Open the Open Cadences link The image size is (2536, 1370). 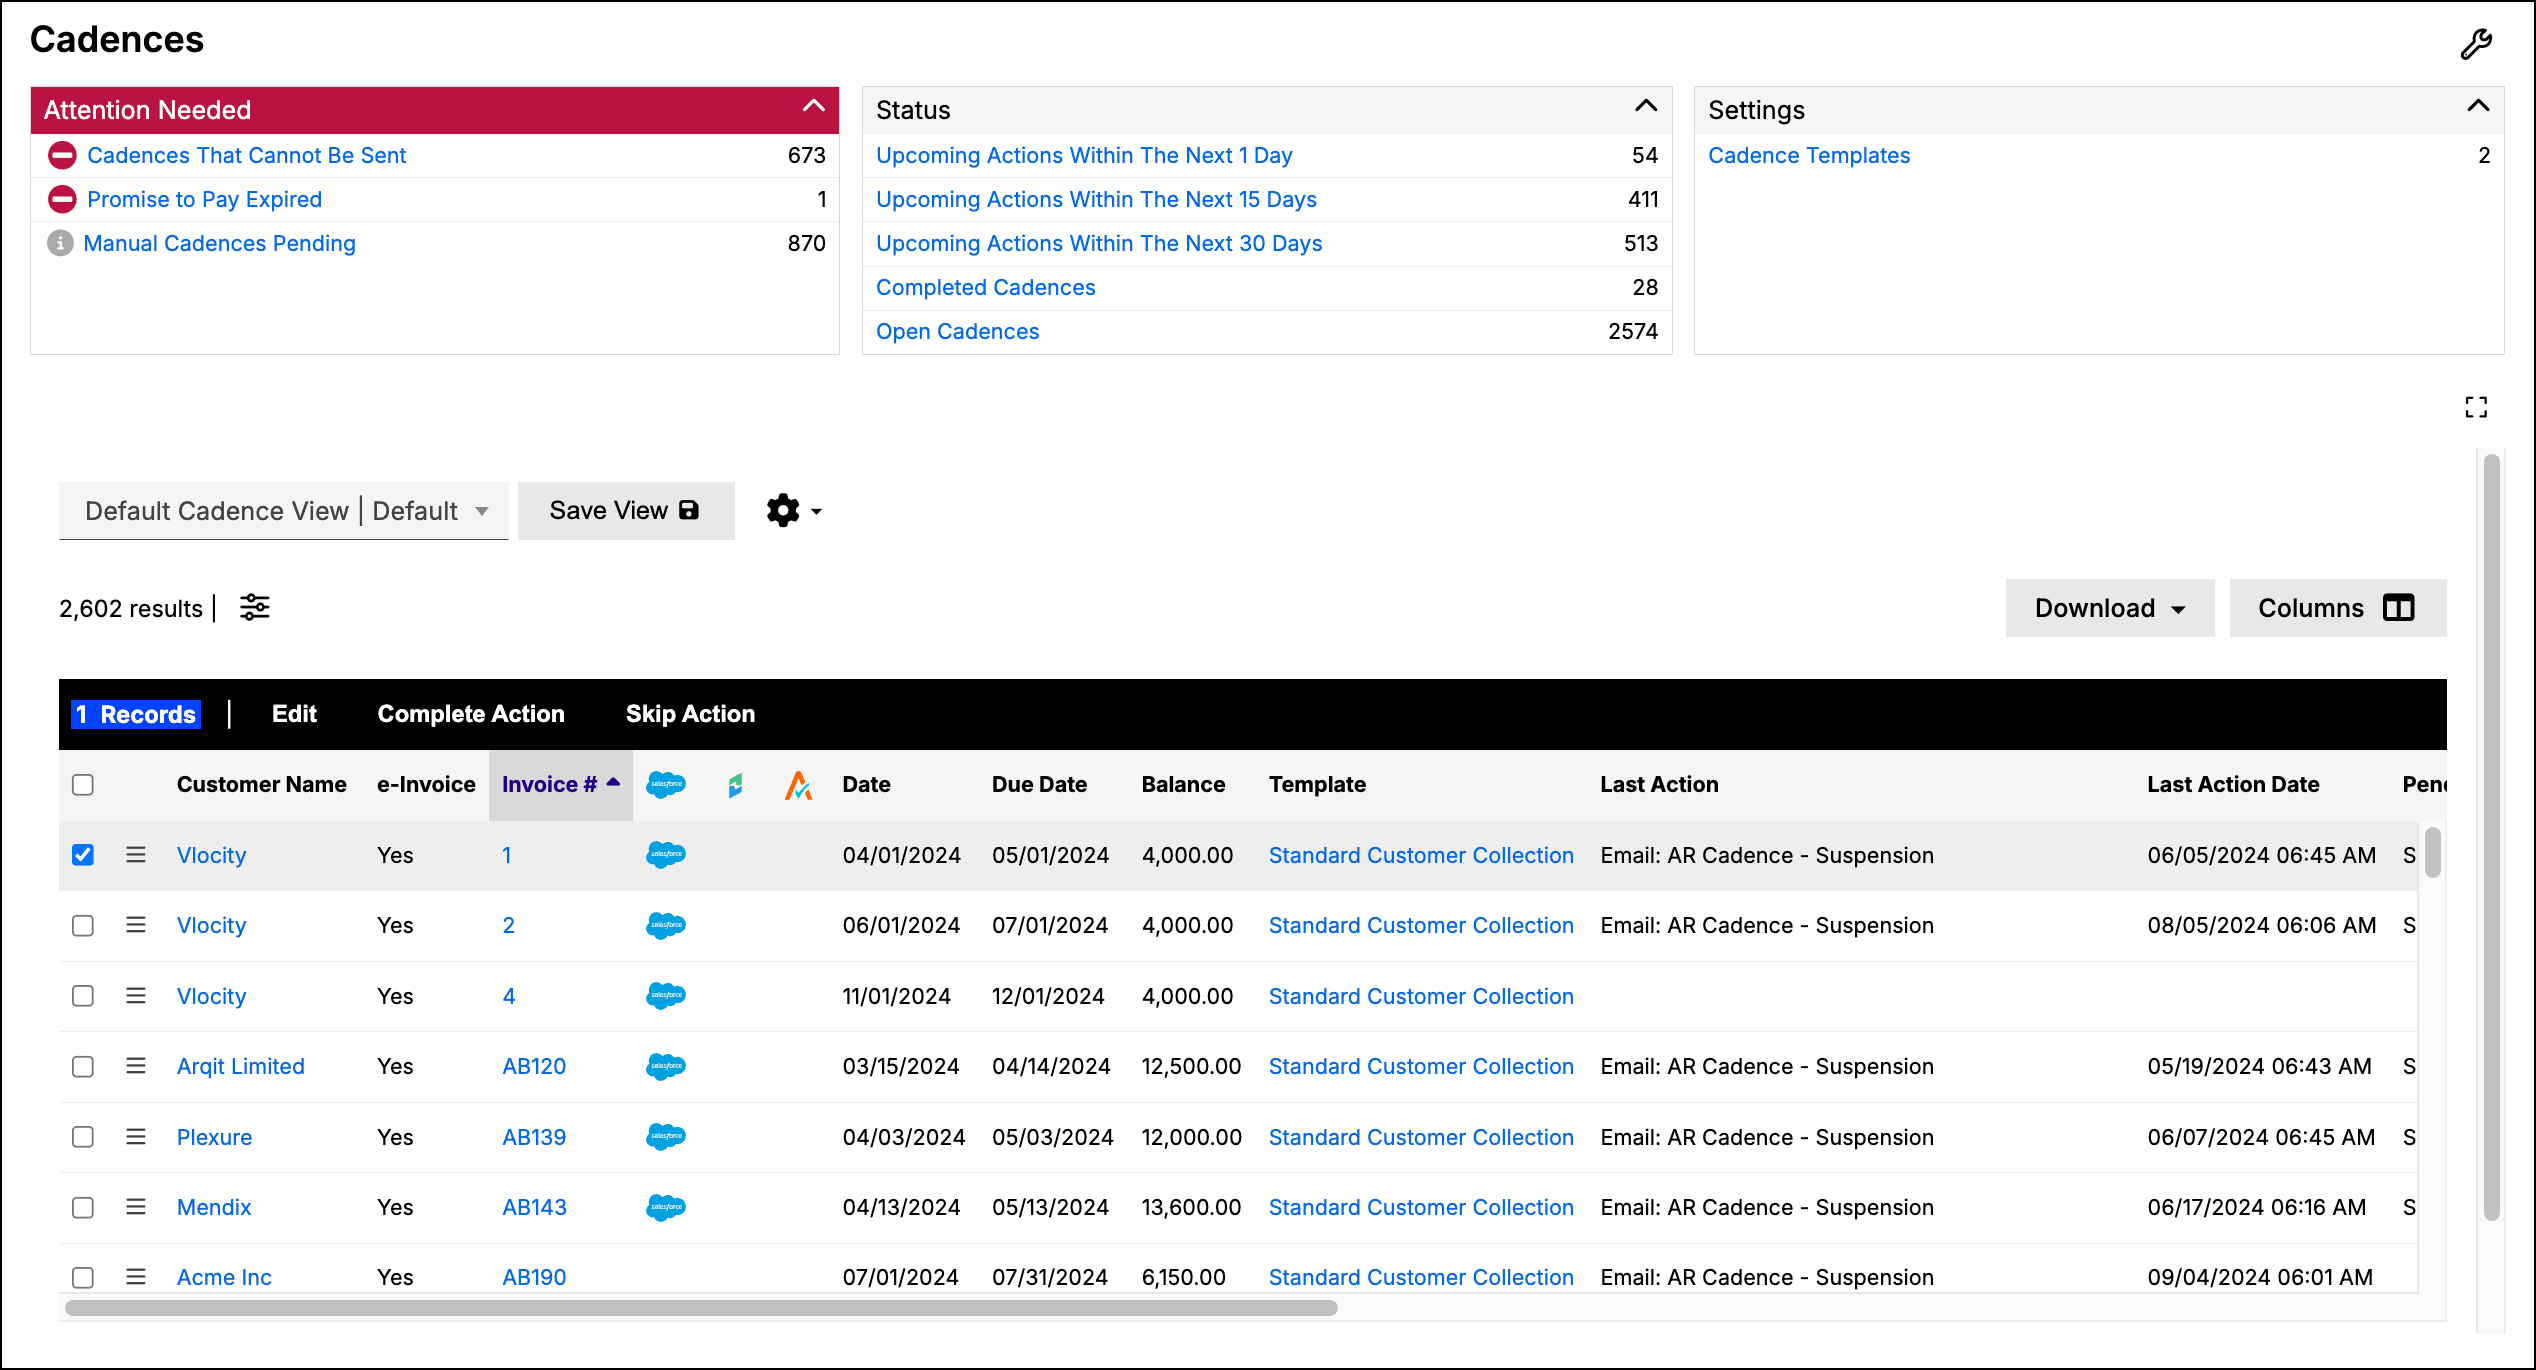pos(958,331)
